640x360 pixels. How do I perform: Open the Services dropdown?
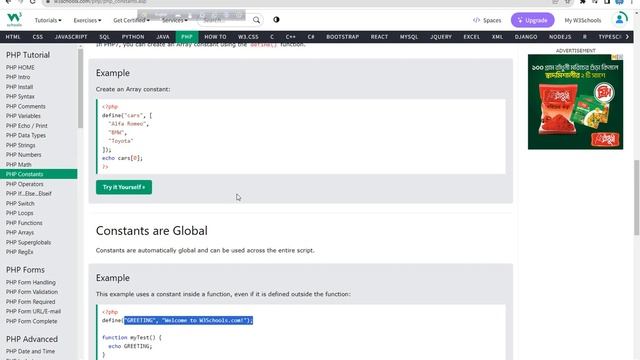pos(175,20)
